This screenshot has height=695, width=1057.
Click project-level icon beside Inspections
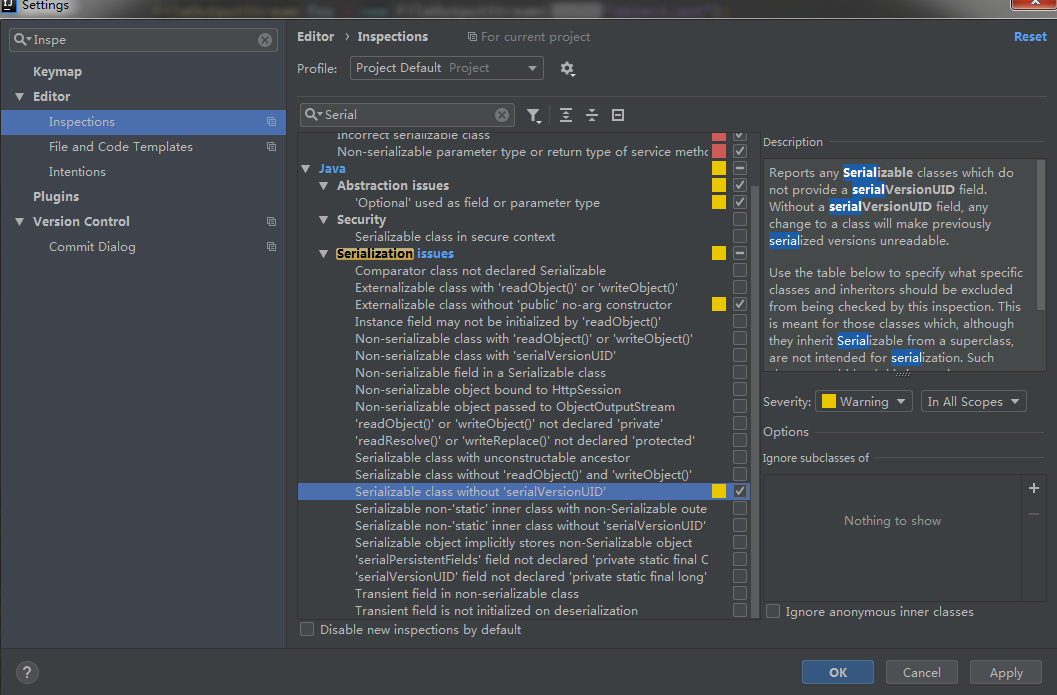(x=271, y=122)
